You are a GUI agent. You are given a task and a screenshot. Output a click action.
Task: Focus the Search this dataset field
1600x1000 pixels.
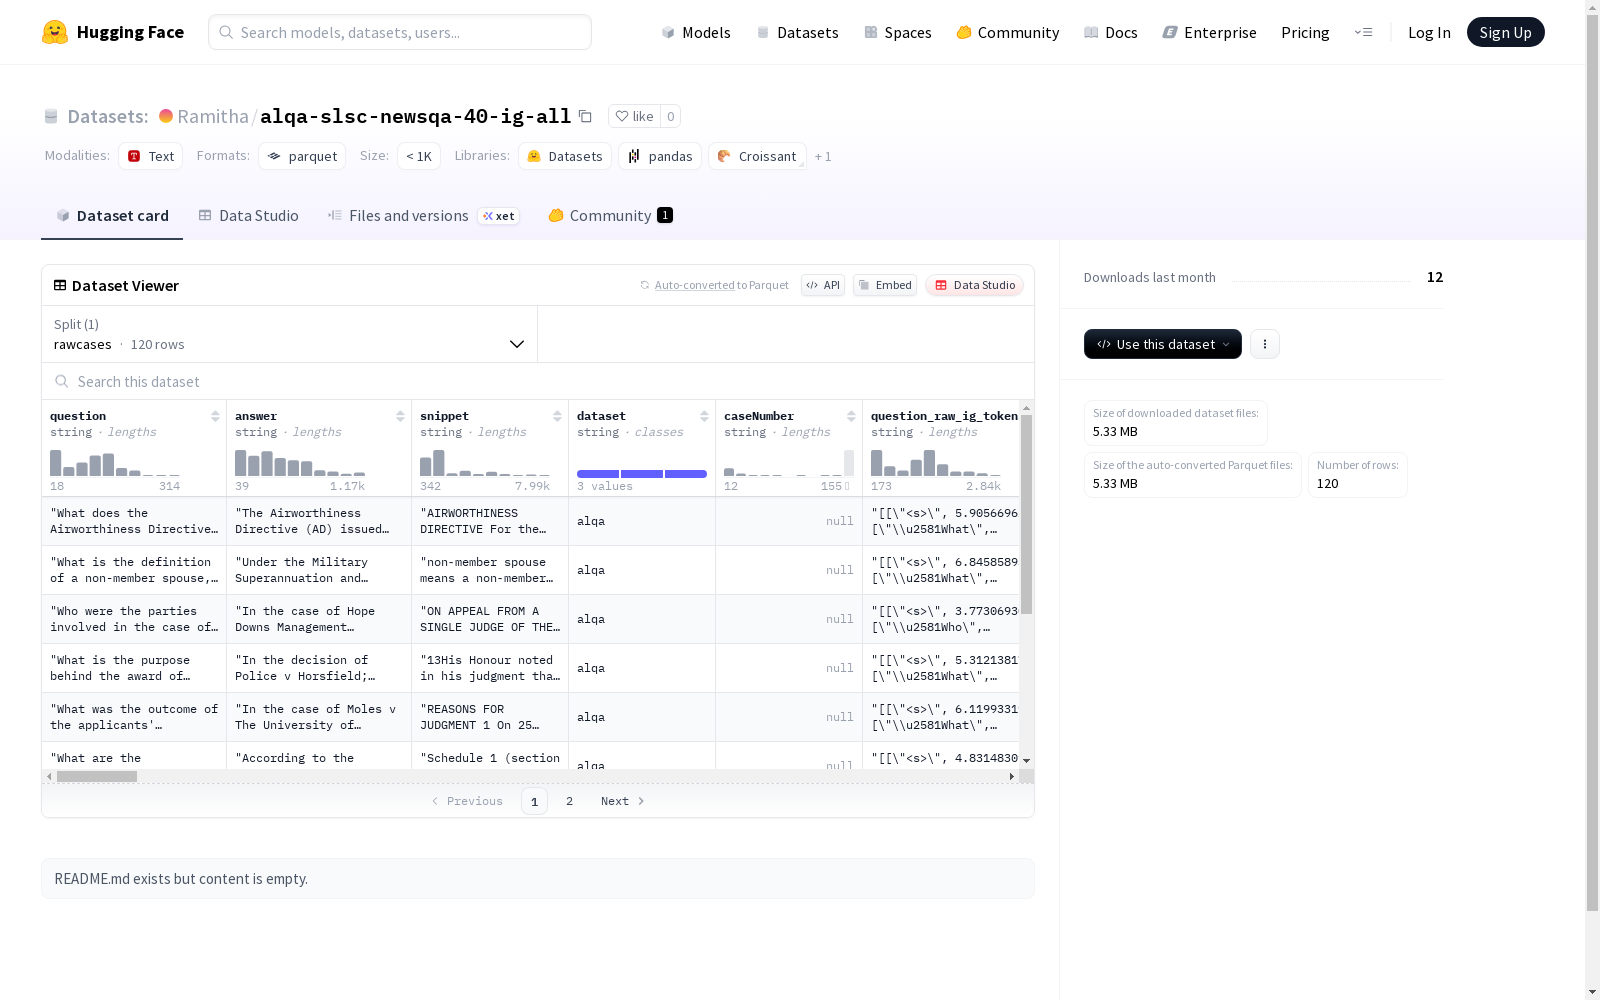538,382
